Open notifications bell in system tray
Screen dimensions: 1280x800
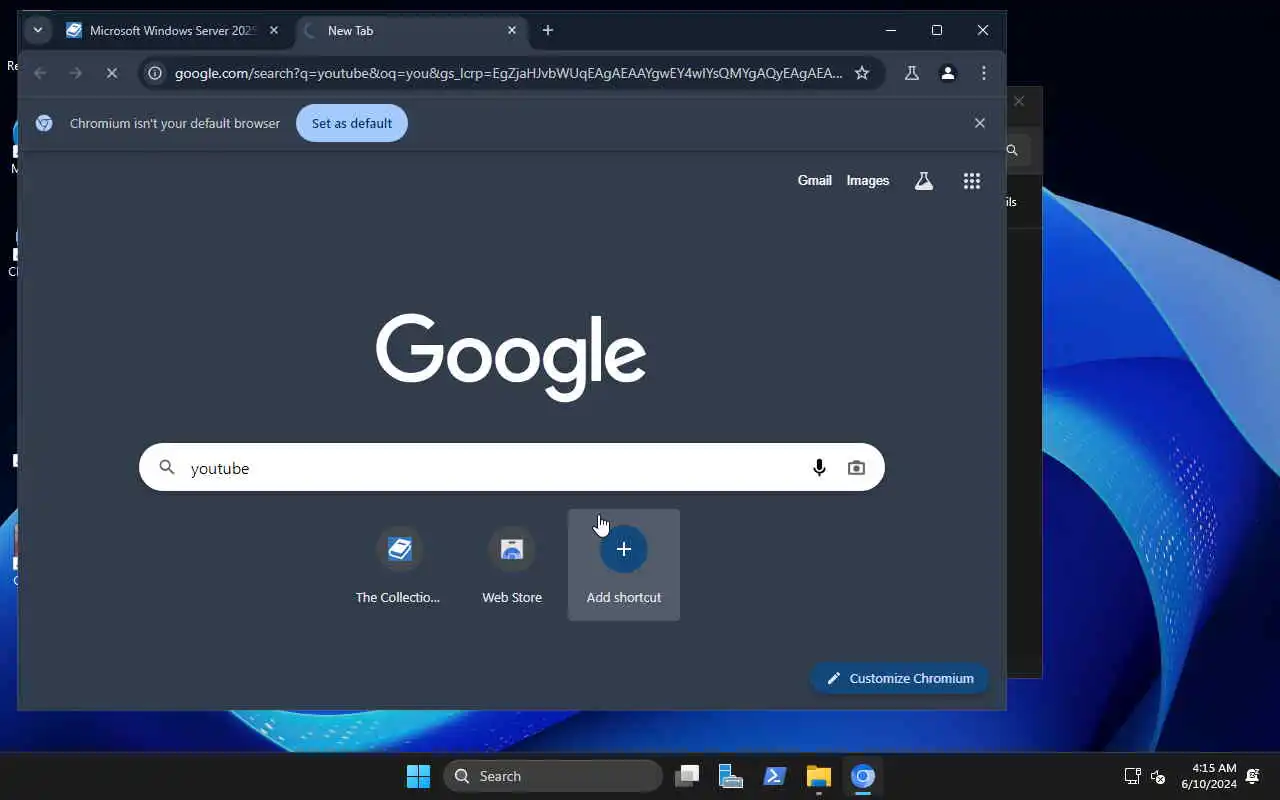click(1253, 776)
